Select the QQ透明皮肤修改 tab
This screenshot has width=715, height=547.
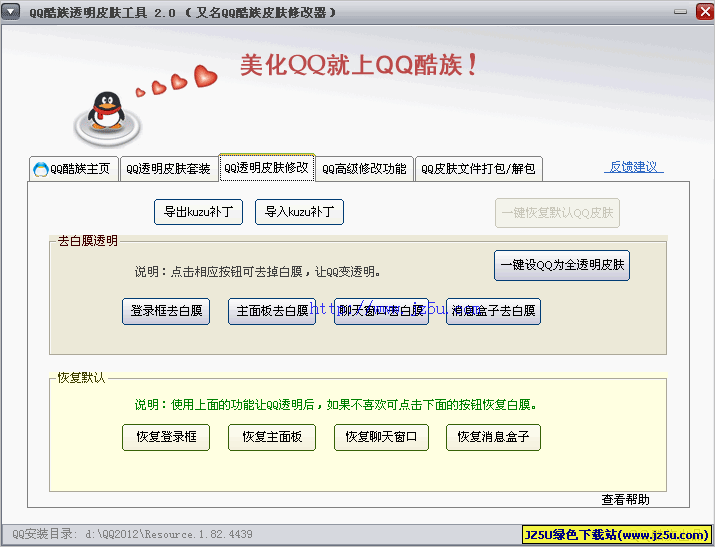(x=267, y=168)
